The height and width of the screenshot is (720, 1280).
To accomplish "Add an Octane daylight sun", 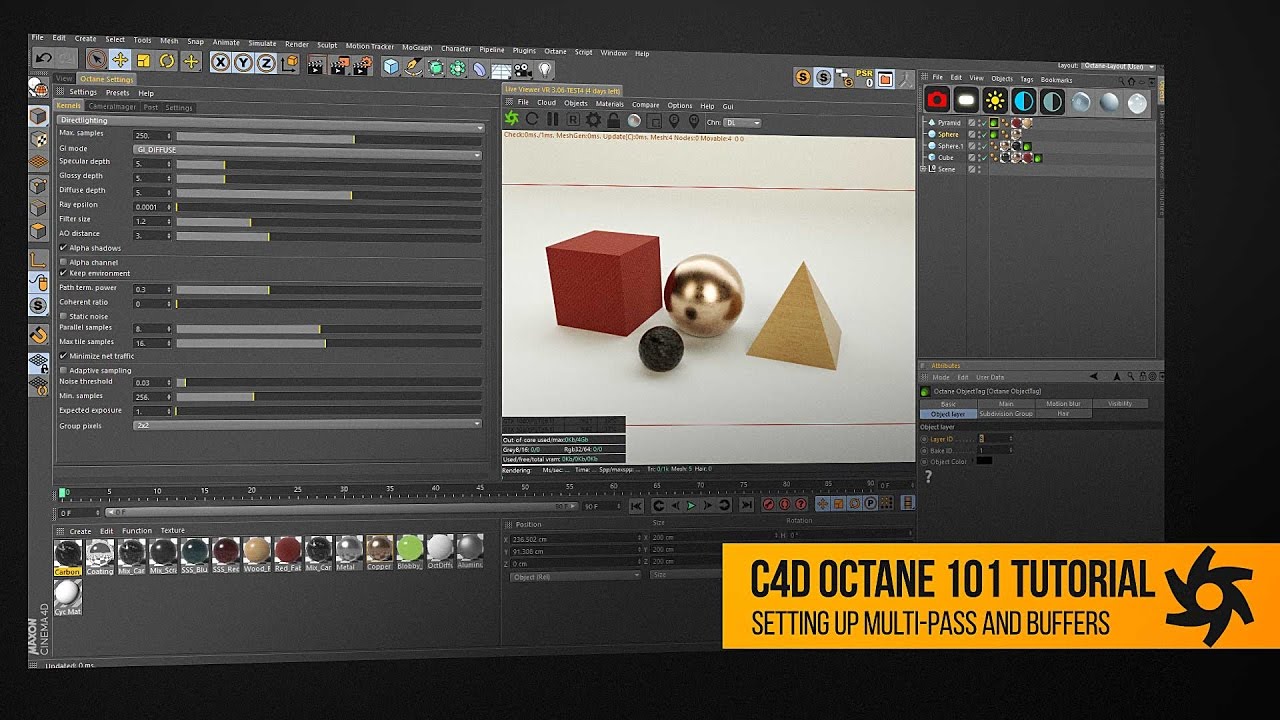I will point(995,100).
